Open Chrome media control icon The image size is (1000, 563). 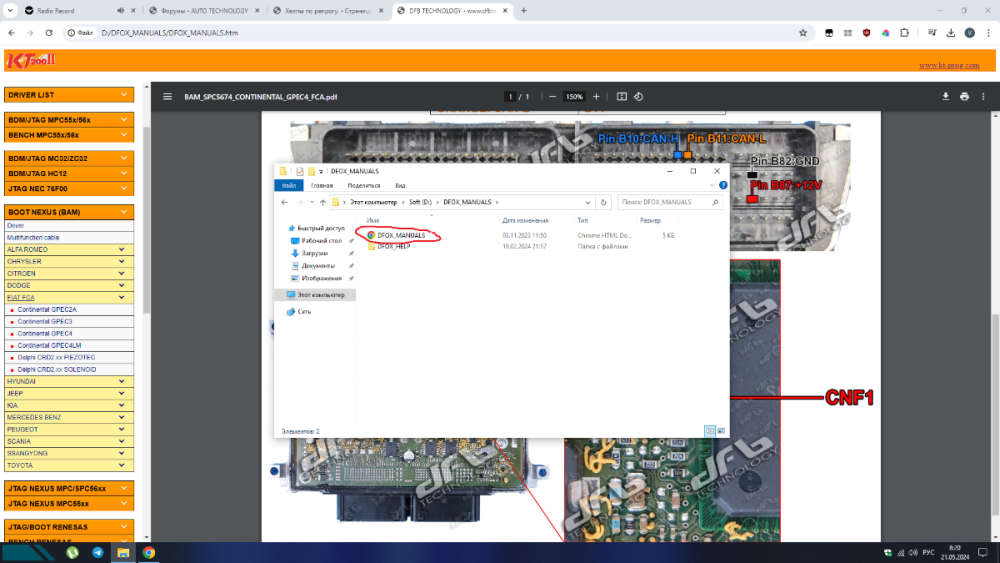coord(932,33)
